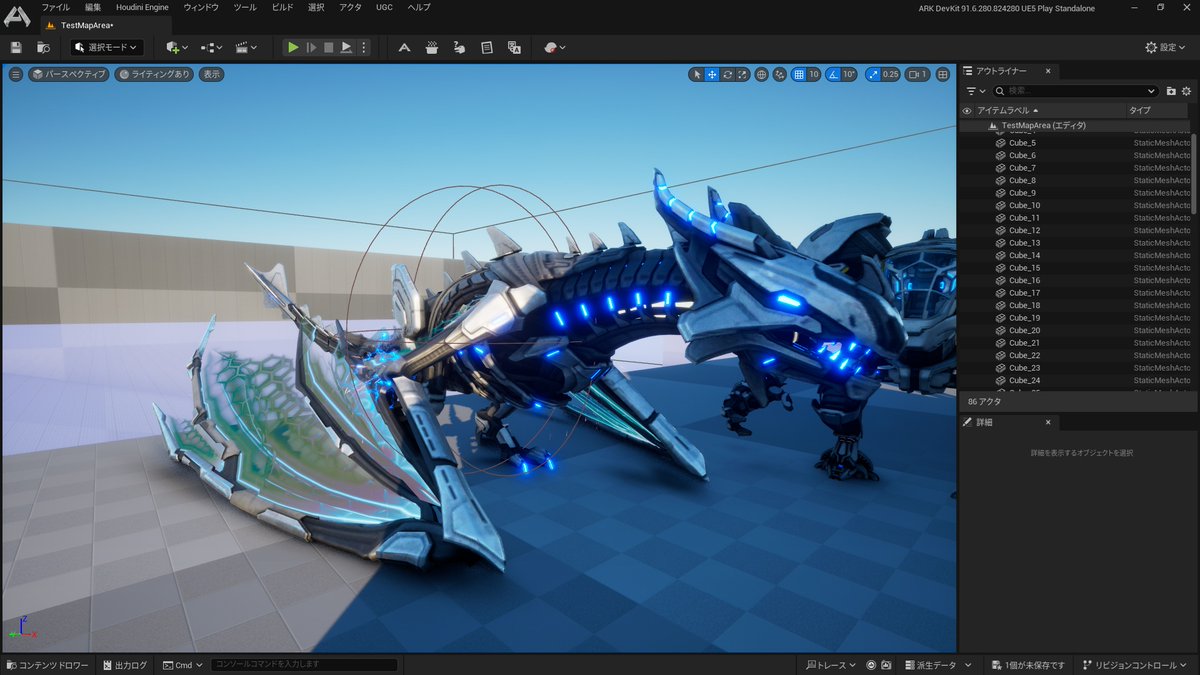
Task: Adjust camera speed setting 1
Action: click(x=918, y=74)
